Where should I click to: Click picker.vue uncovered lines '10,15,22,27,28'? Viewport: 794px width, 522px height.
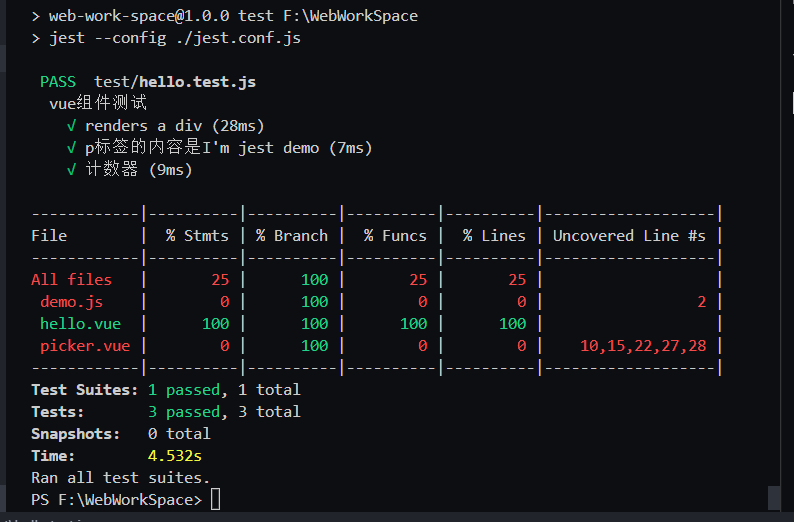643,346
